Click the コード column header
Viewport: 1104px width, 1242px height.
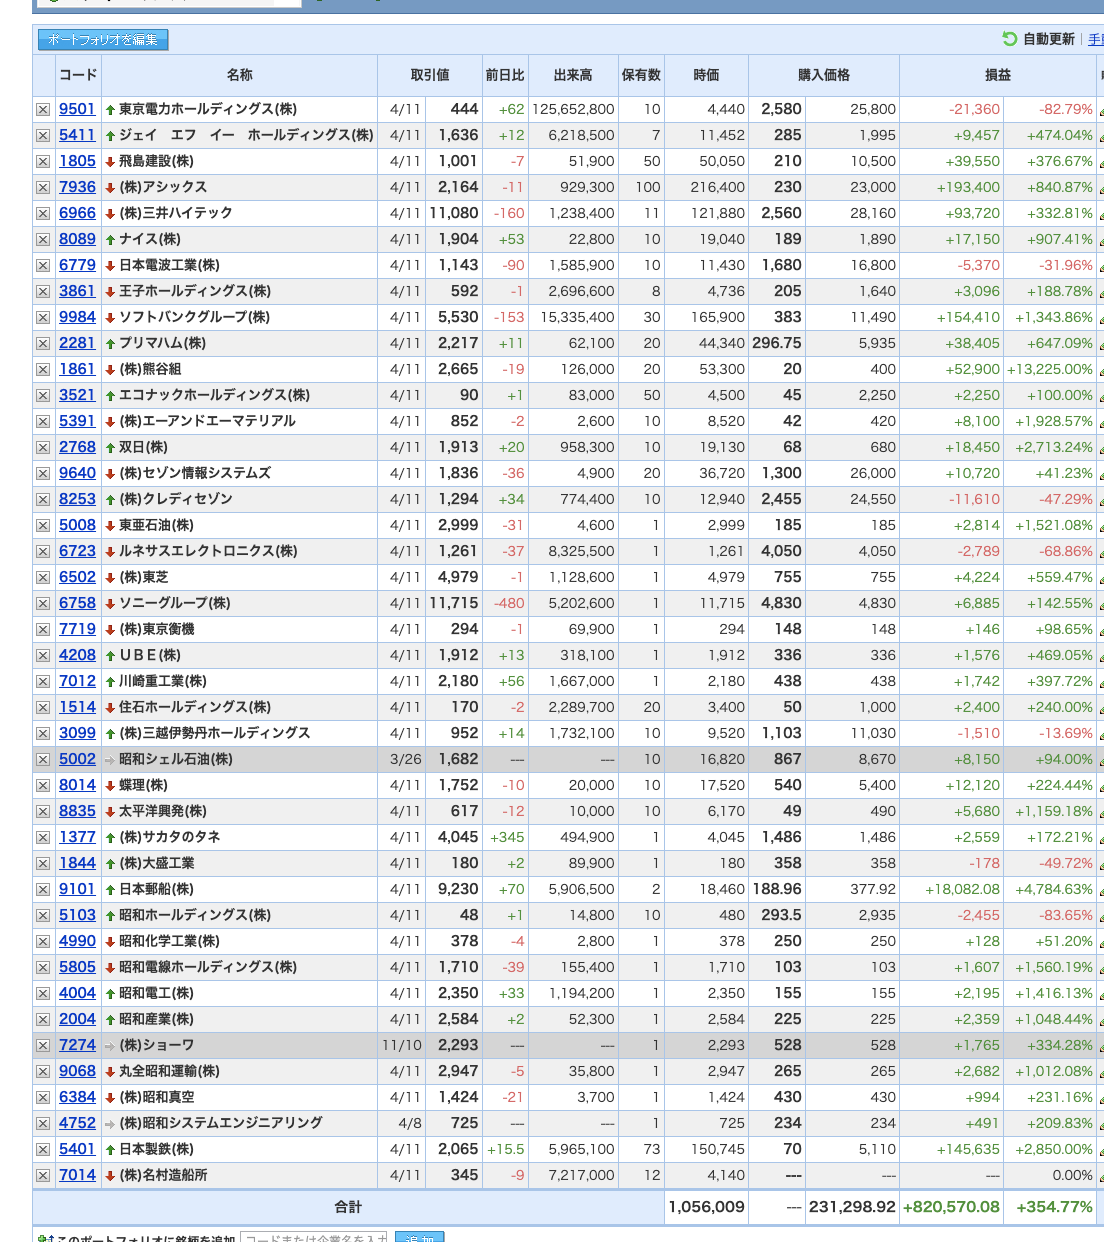pyautogui.click(x=78, y=75)
